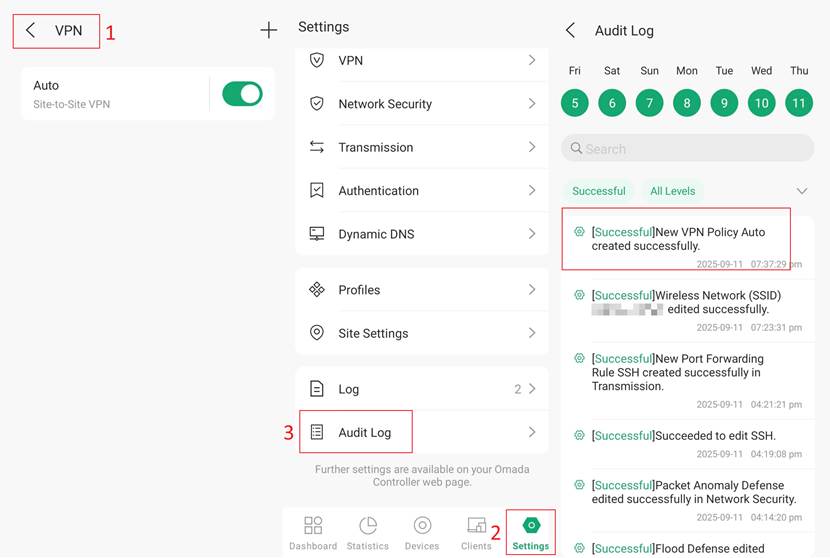This screenshot has height=558, width=830.
Task: Click the Site Settings location pin icon
Action: [317, 333]
